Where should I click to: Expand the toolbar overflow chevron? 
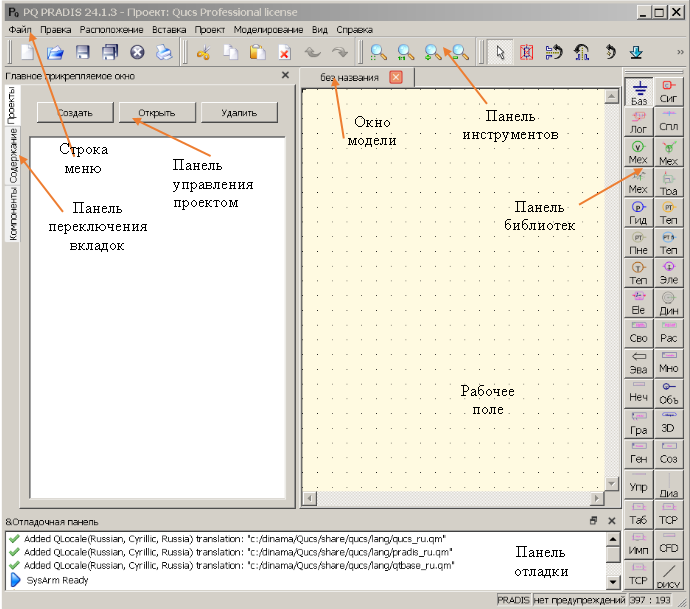(x=681, y=52)
